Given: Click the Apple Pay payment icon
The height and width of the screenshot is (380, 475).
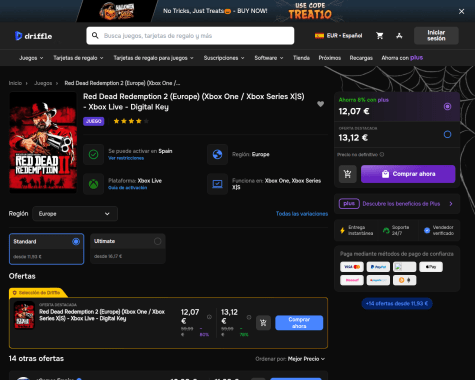Looking at the screenshot, I should [431, 267].
